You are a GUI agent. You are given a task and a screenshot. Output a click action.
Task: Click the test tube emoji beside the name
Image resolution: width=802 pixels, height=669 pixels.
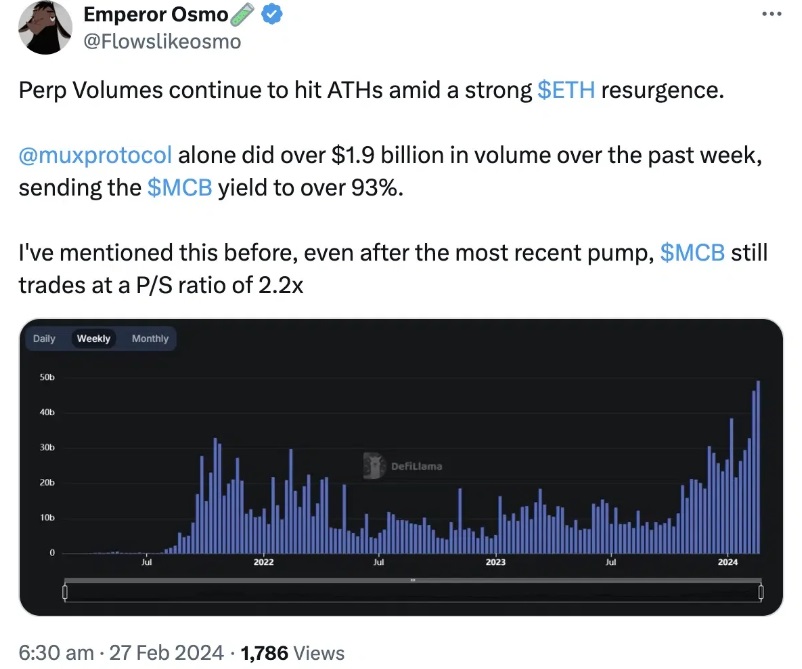[x=242, y=14]
